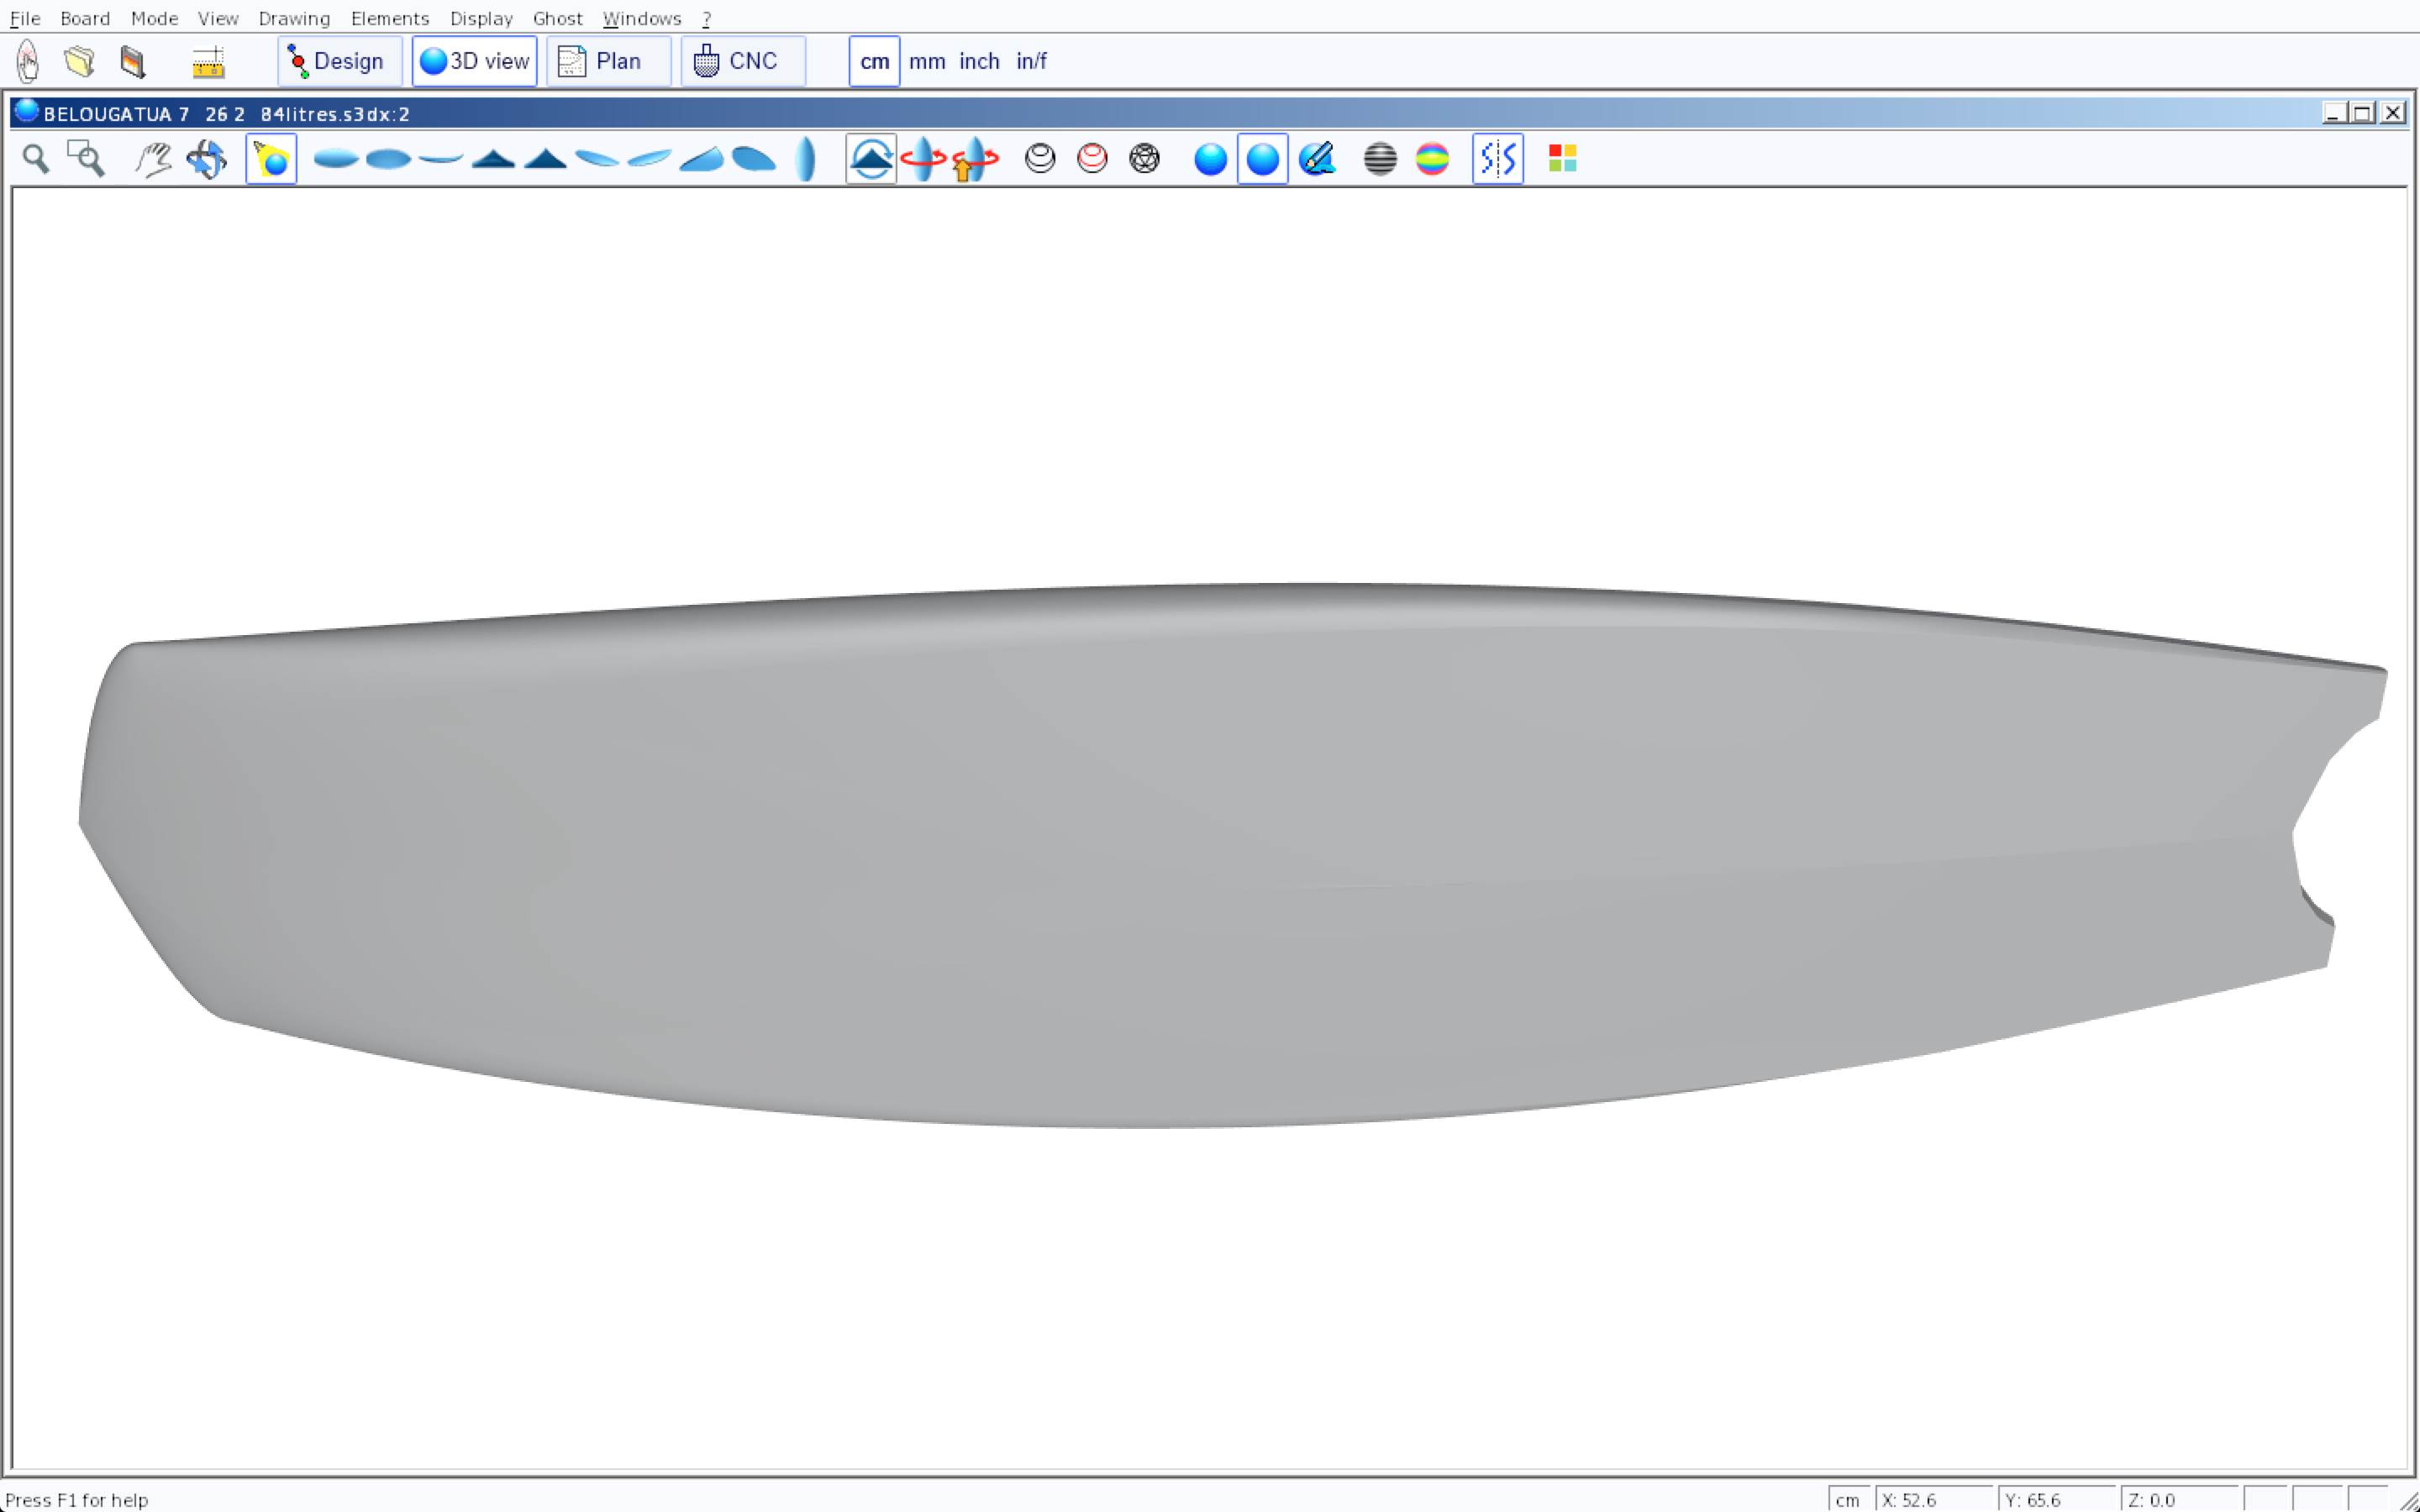2420x1512 pixels.
Task: Click the red horizontal rotation icon
Action: (x=922, y=159)
